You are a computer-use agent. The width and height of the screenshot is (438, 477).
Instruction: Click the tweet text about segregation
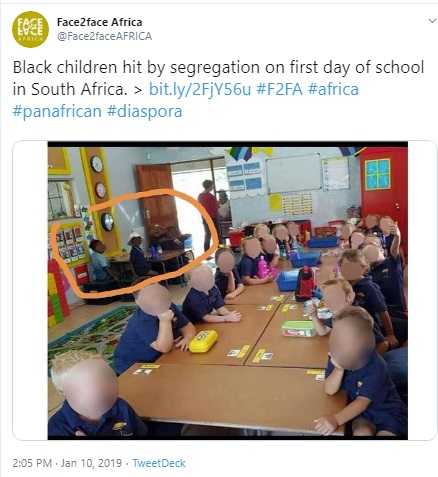tap(218, 78)
